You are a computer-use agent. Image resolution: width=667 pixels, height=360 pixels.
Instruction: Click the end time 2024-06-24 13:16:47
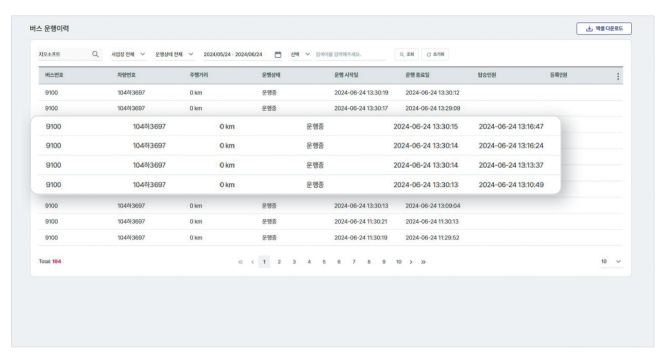pyautogui.click(x=511, y=126)
